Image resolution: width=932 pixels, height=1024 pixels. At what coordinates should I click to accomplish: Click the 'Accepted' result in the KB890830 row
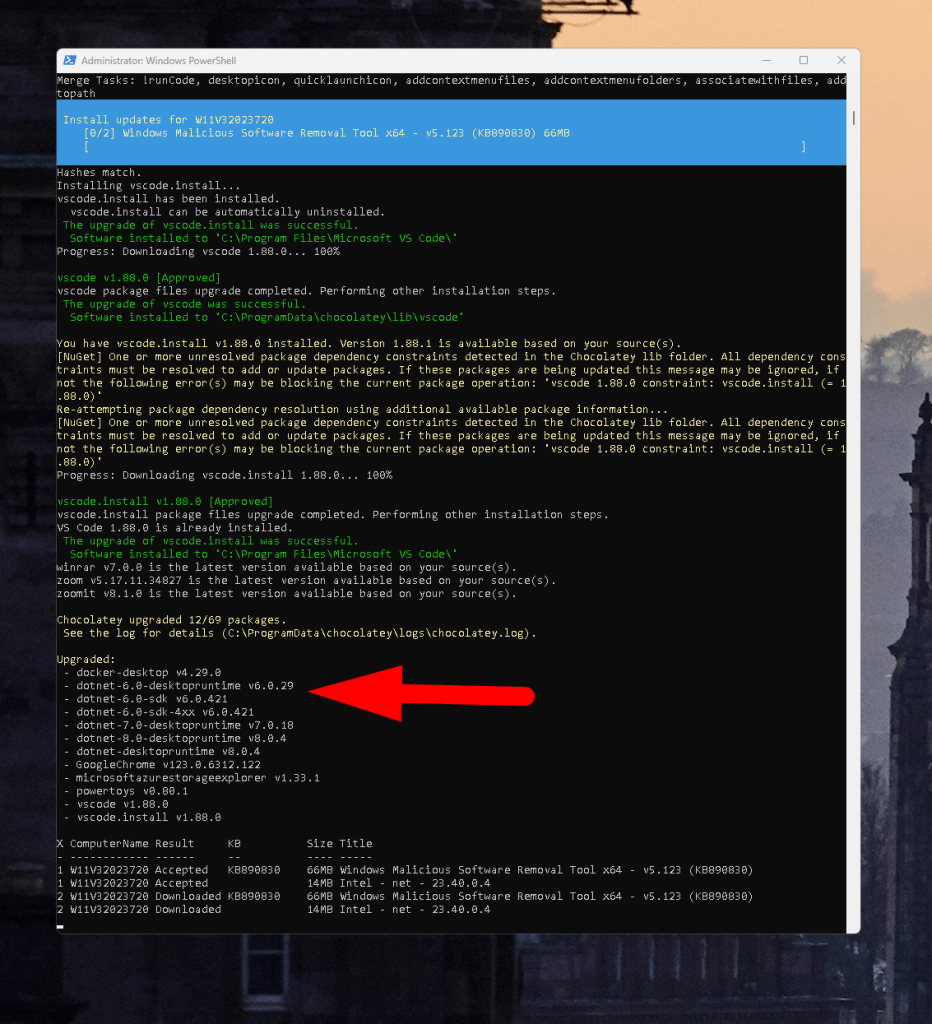coord(182,870)
